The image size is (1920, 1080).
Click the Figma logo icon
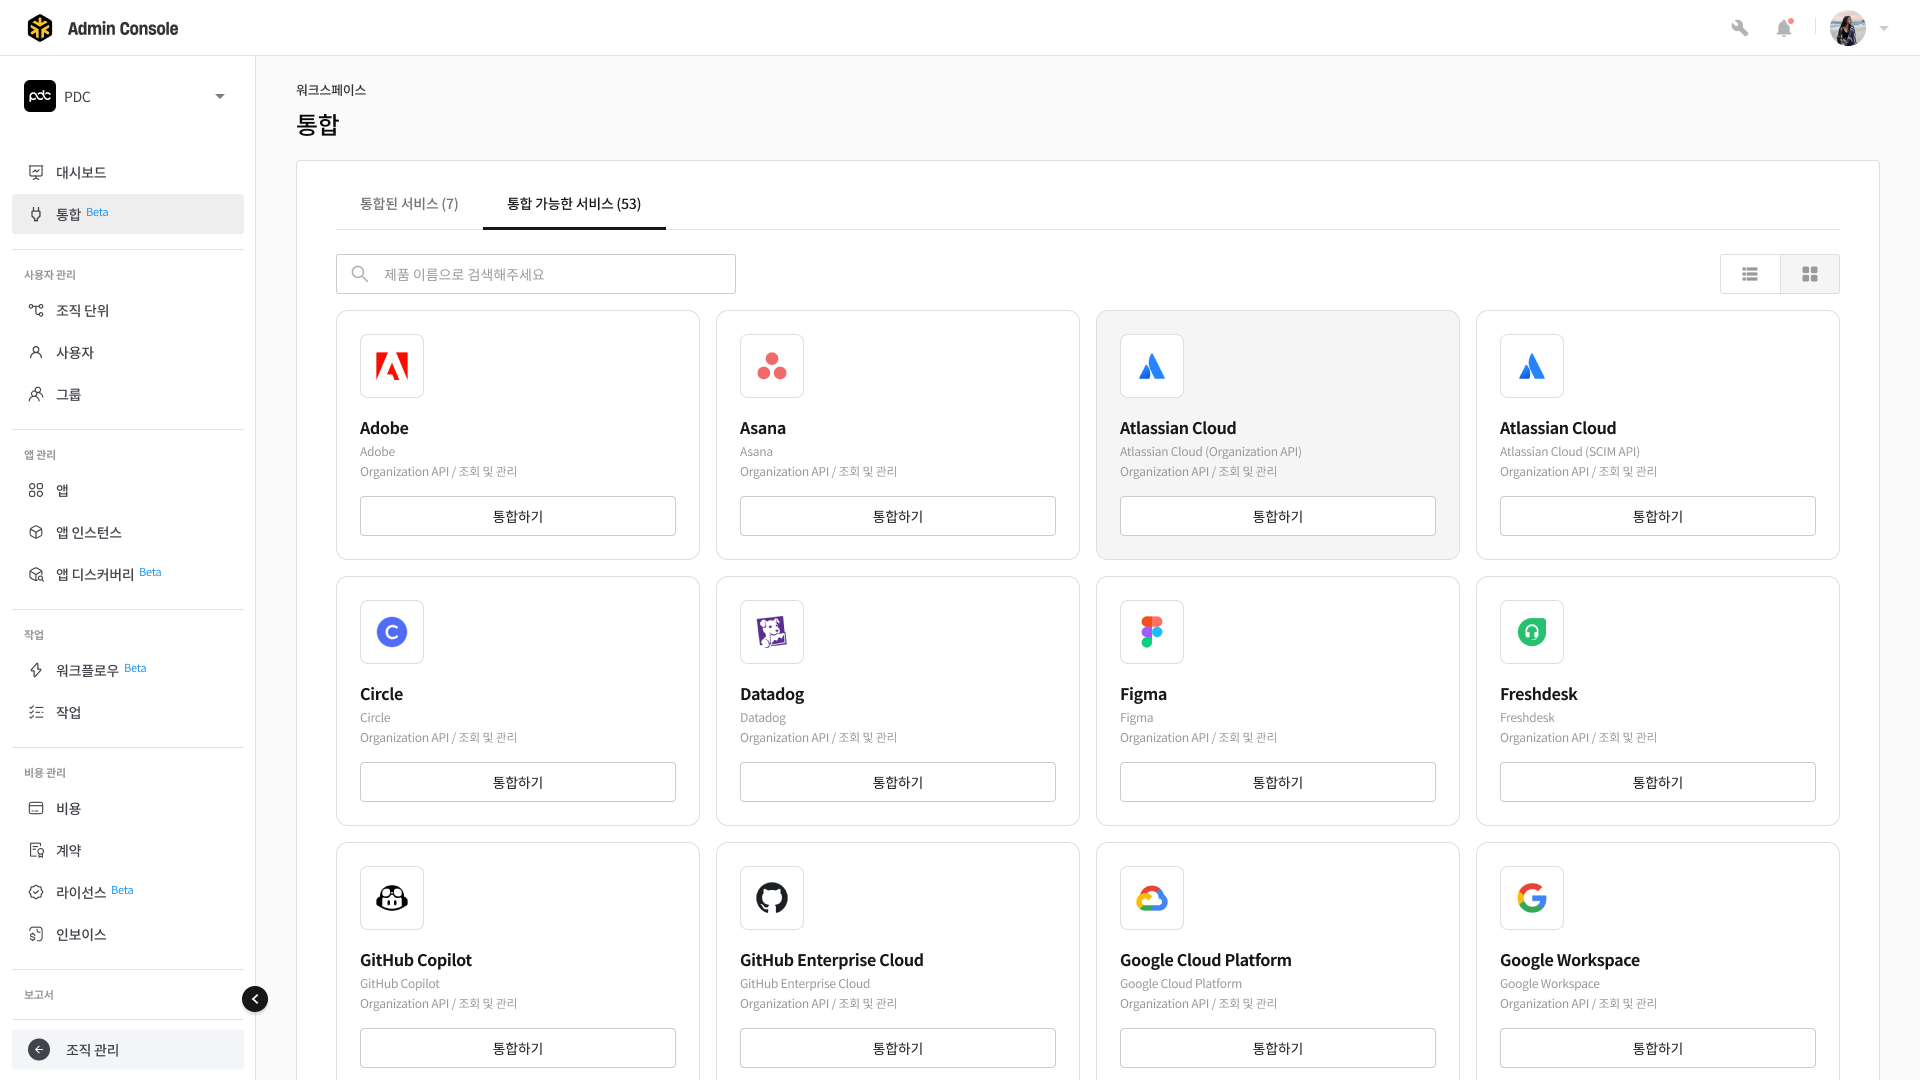pyautogui.click(x=1152, y=632)
